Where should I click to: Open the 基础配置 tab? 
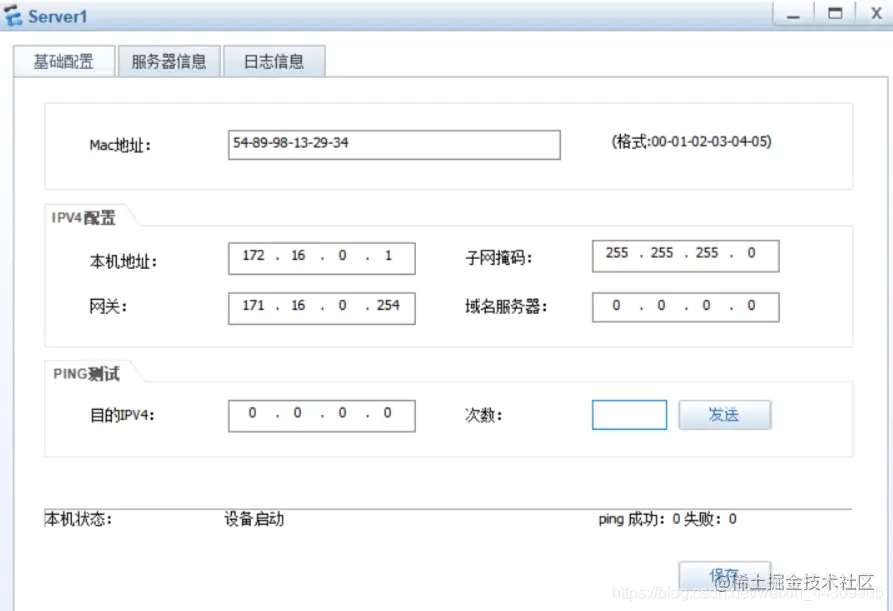(x=64, y=61)
